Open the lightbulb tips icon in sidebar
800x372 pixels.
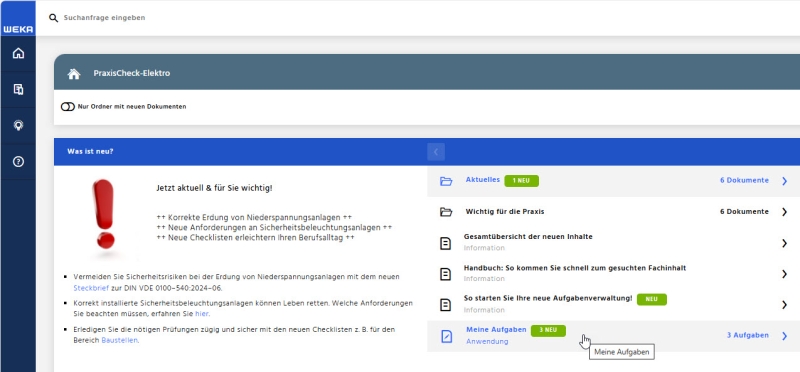point(18,126)
